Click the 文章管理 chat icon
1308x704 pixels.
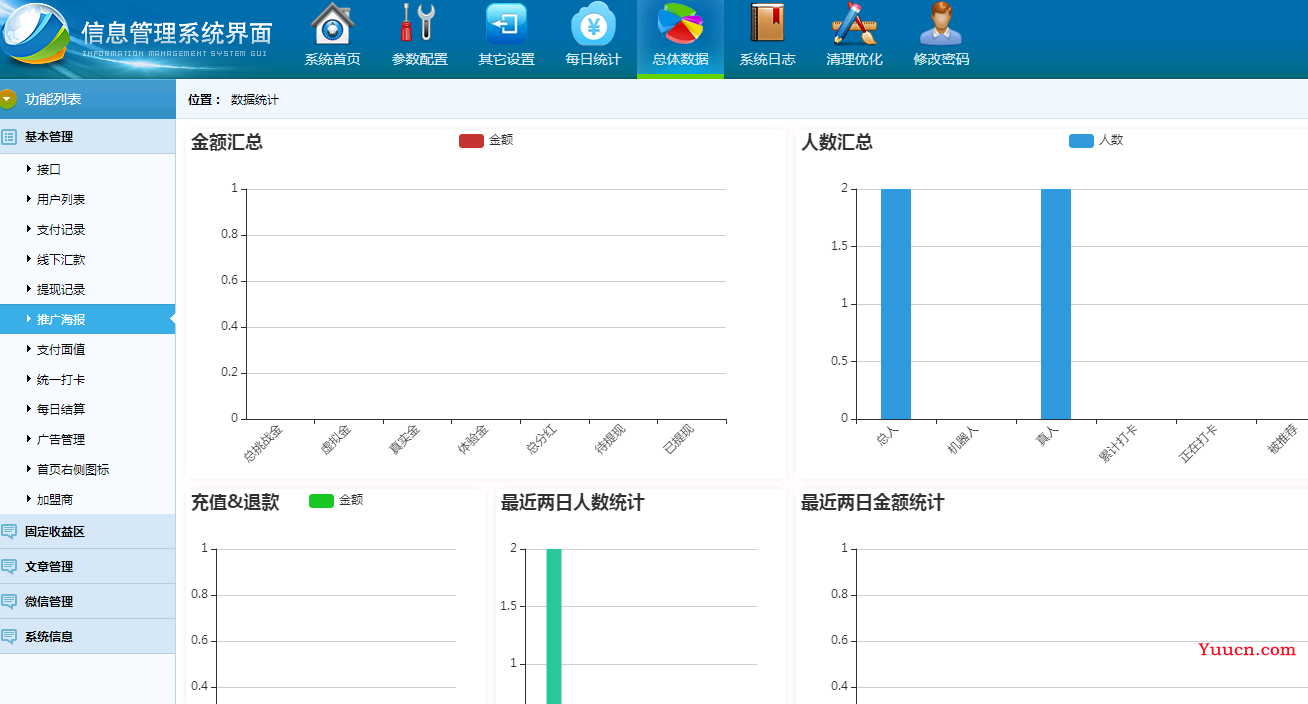click(9, 566)
